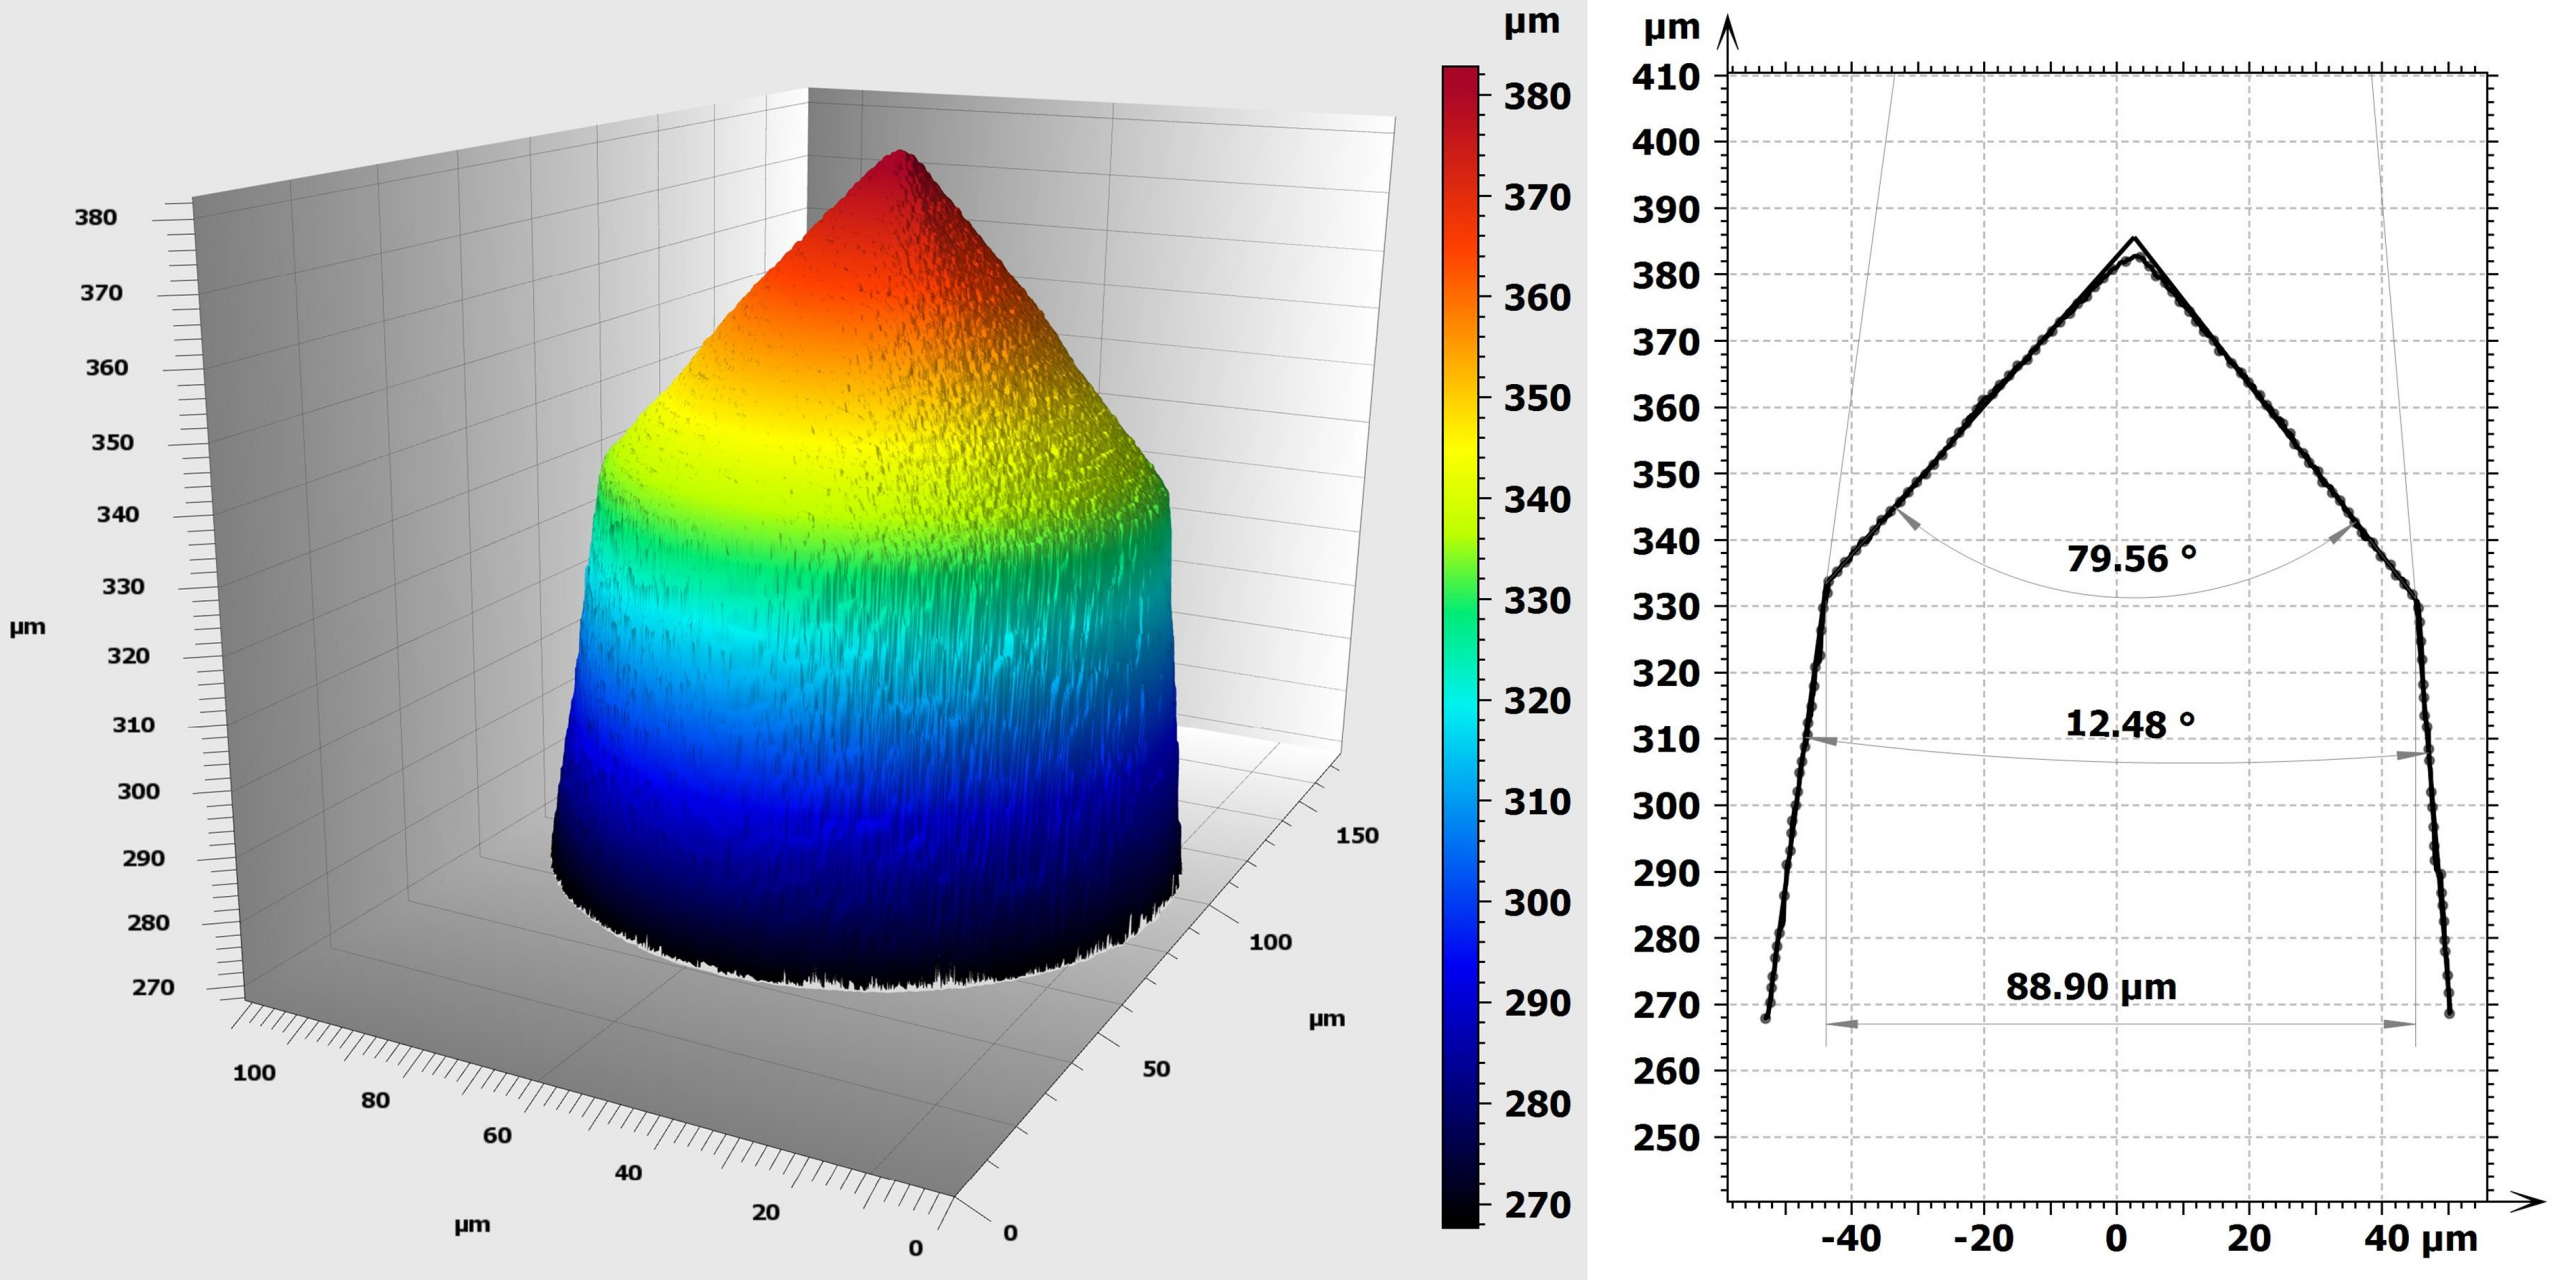Click the 12.48° angle measurement label
This screenshot has width=2560, height=1280.
click(2129, 723)
